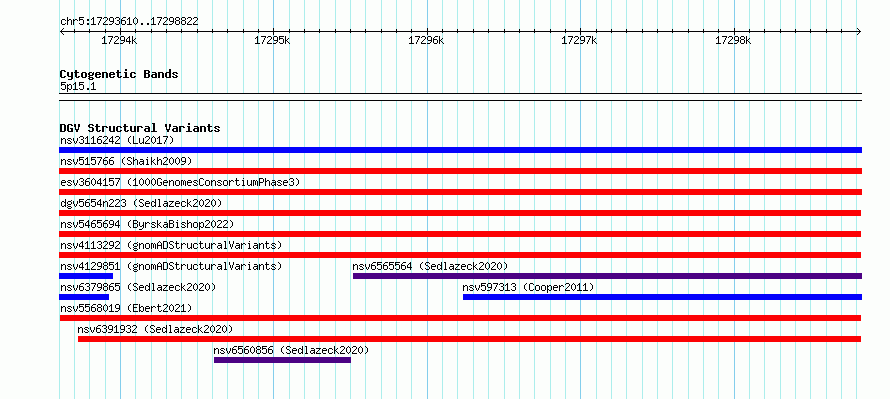Click the 17295k ruler label
The width and height of the screenshot is (890, 399).
(272, 41)
